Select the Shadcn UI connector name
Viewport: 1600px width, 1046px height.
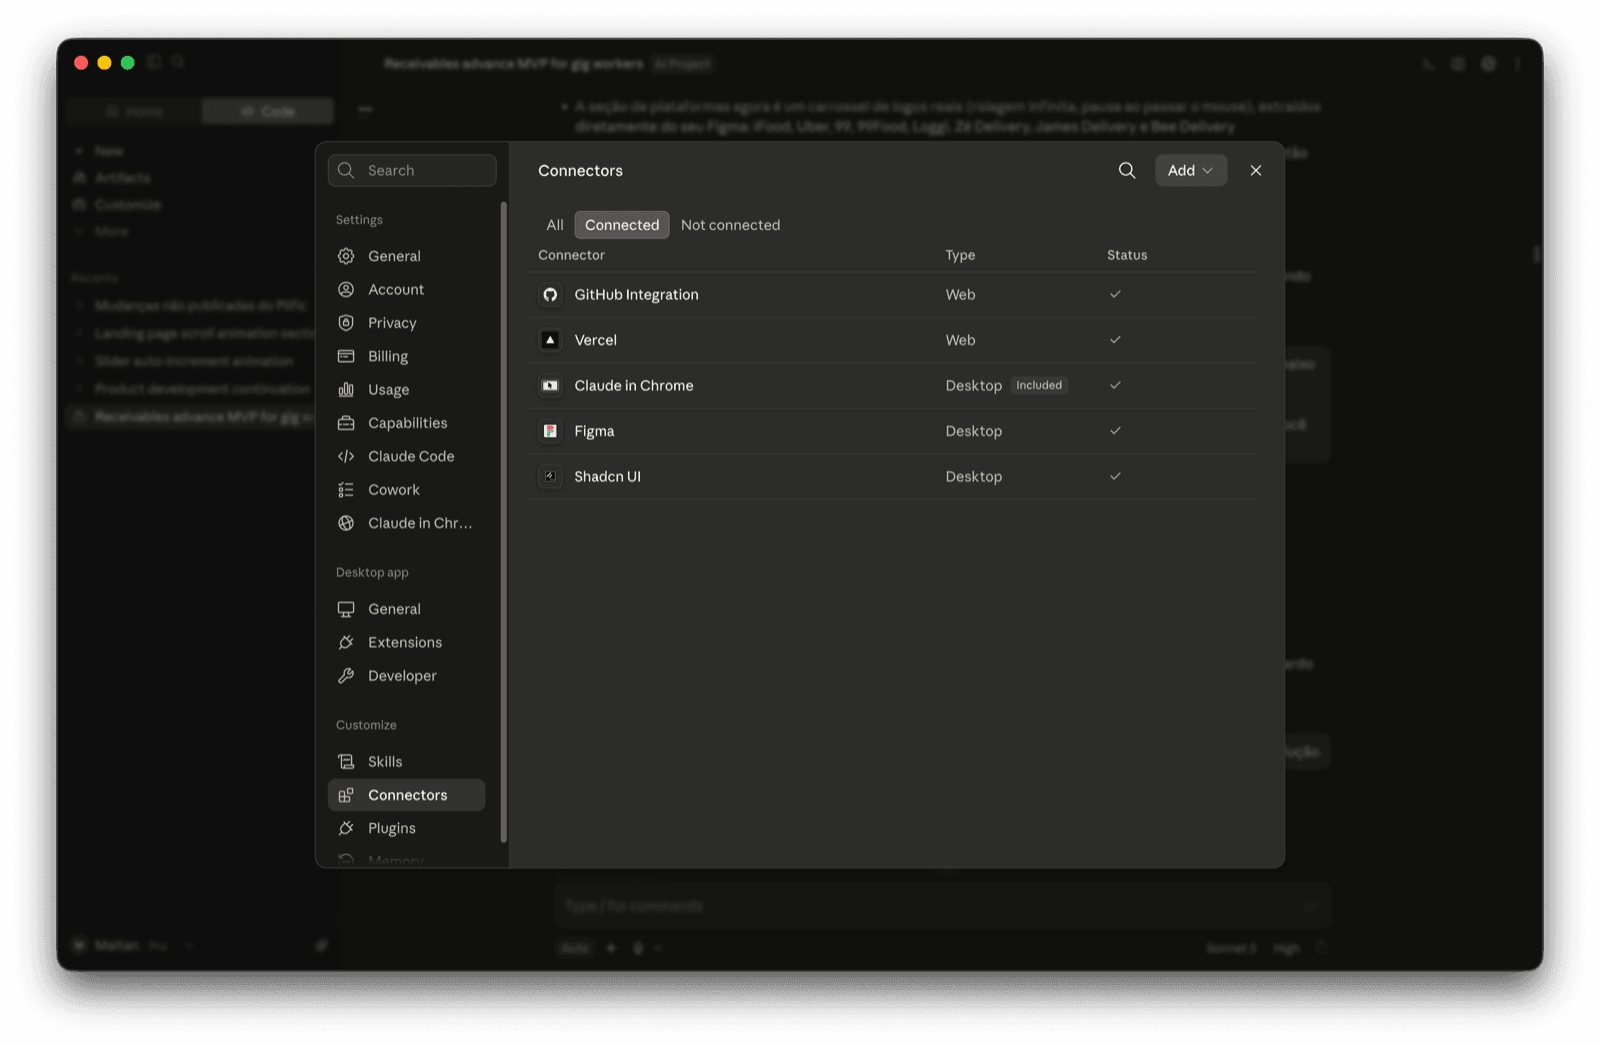pyautogui.click(x=607, y=476)
